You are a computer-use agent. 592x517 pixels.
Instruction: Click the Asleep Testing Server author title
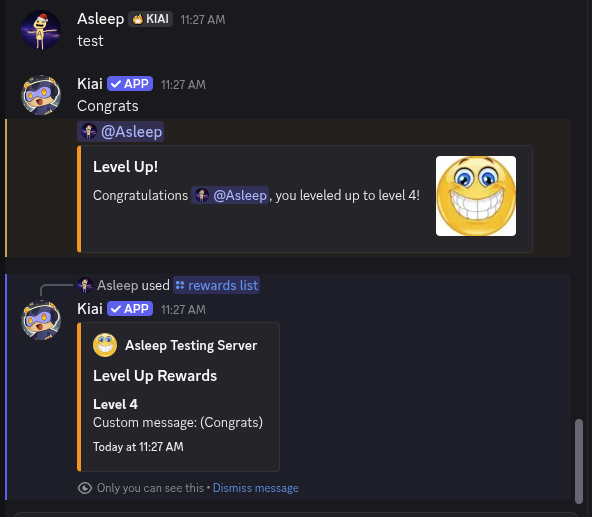[191, 345]
